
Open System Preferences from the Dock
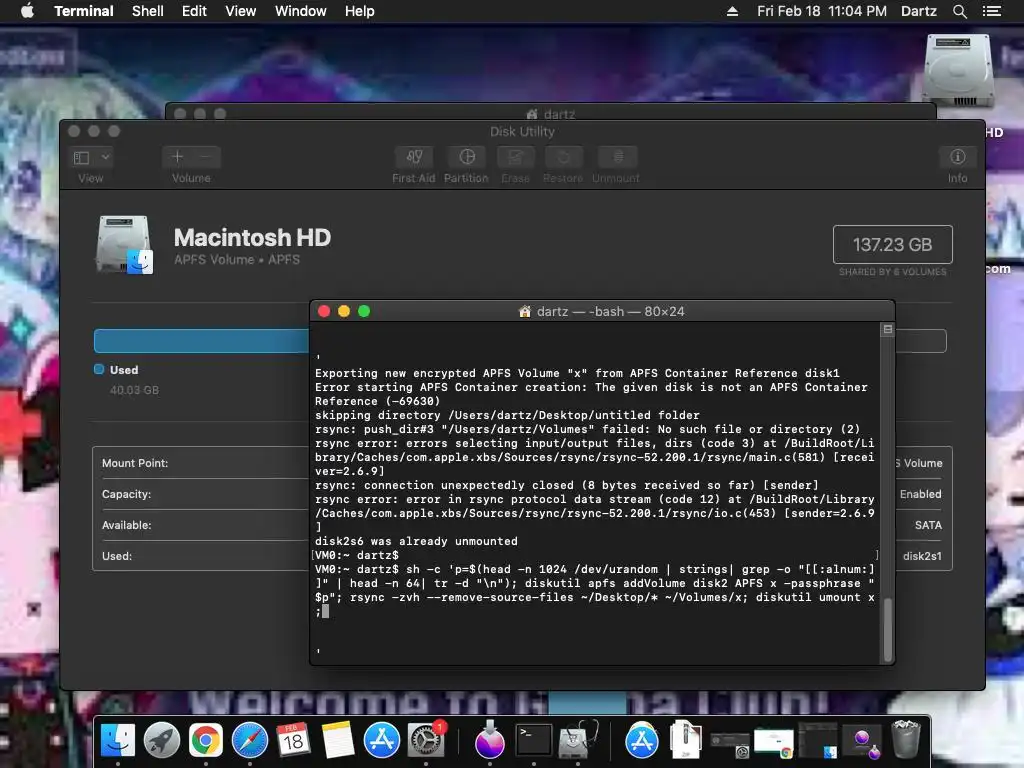[426, 741]
